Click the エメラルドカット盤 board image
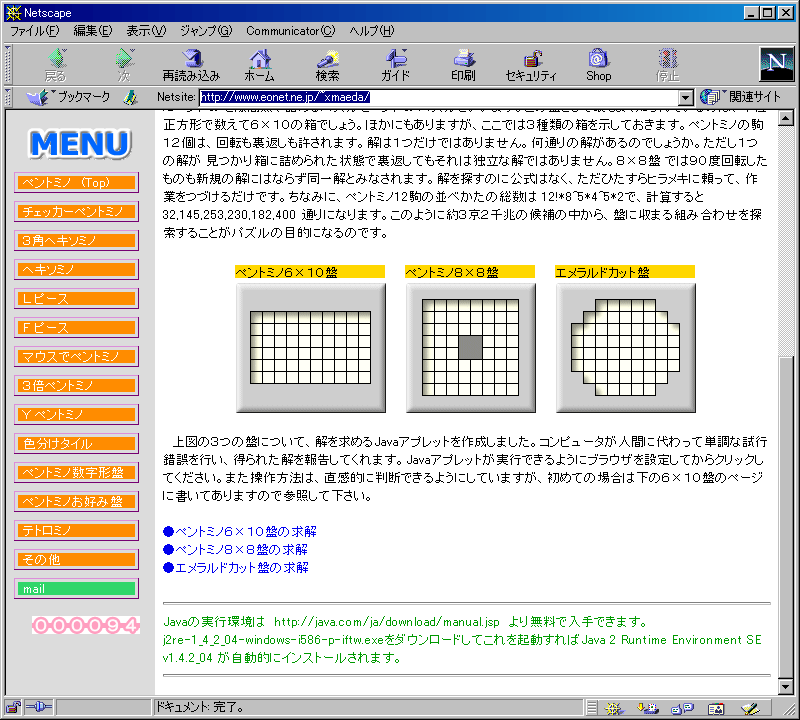800x720 pixels. tap(626, 347)
